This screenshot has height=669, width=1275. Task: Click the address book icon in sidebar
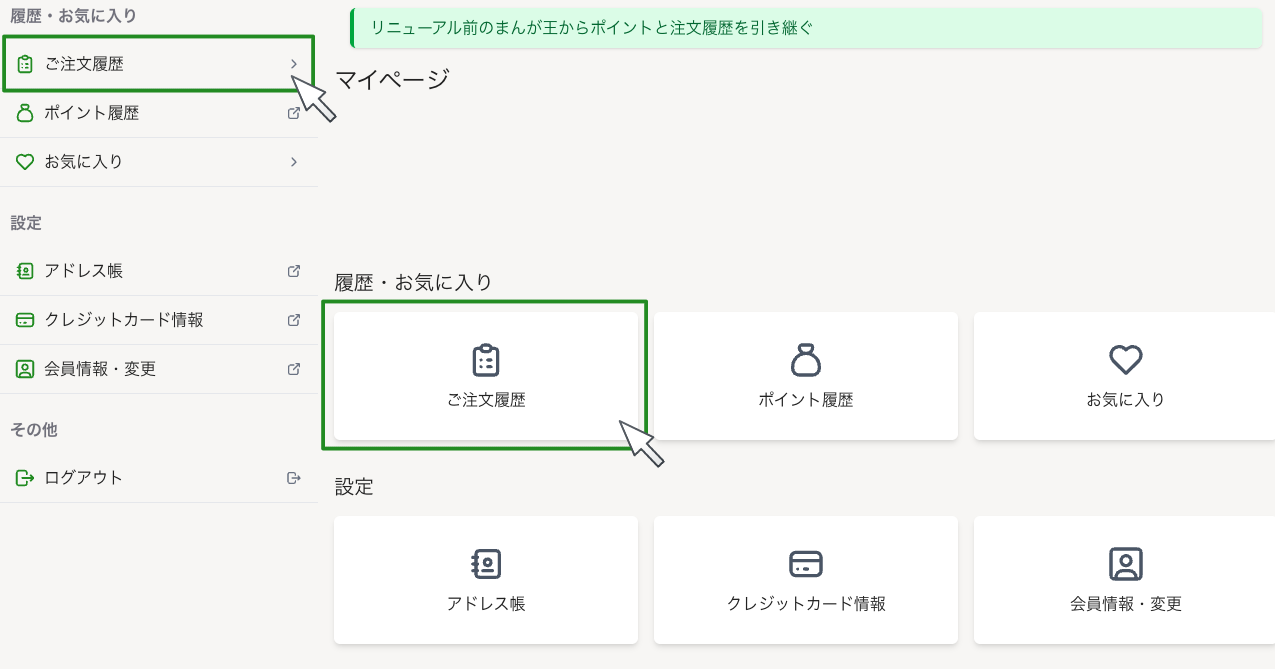point(25,271)
